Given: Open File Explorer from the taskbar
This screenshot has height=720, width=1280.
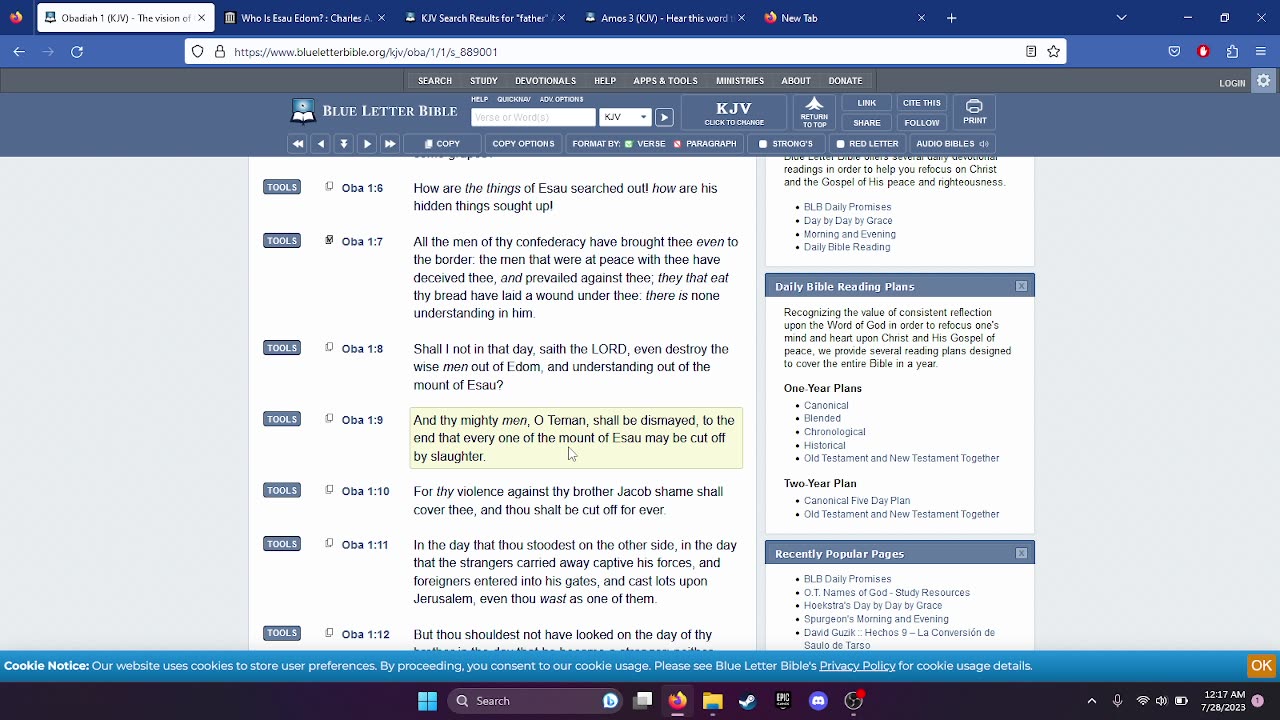Looking at the screenshot, I should point(712,701).
